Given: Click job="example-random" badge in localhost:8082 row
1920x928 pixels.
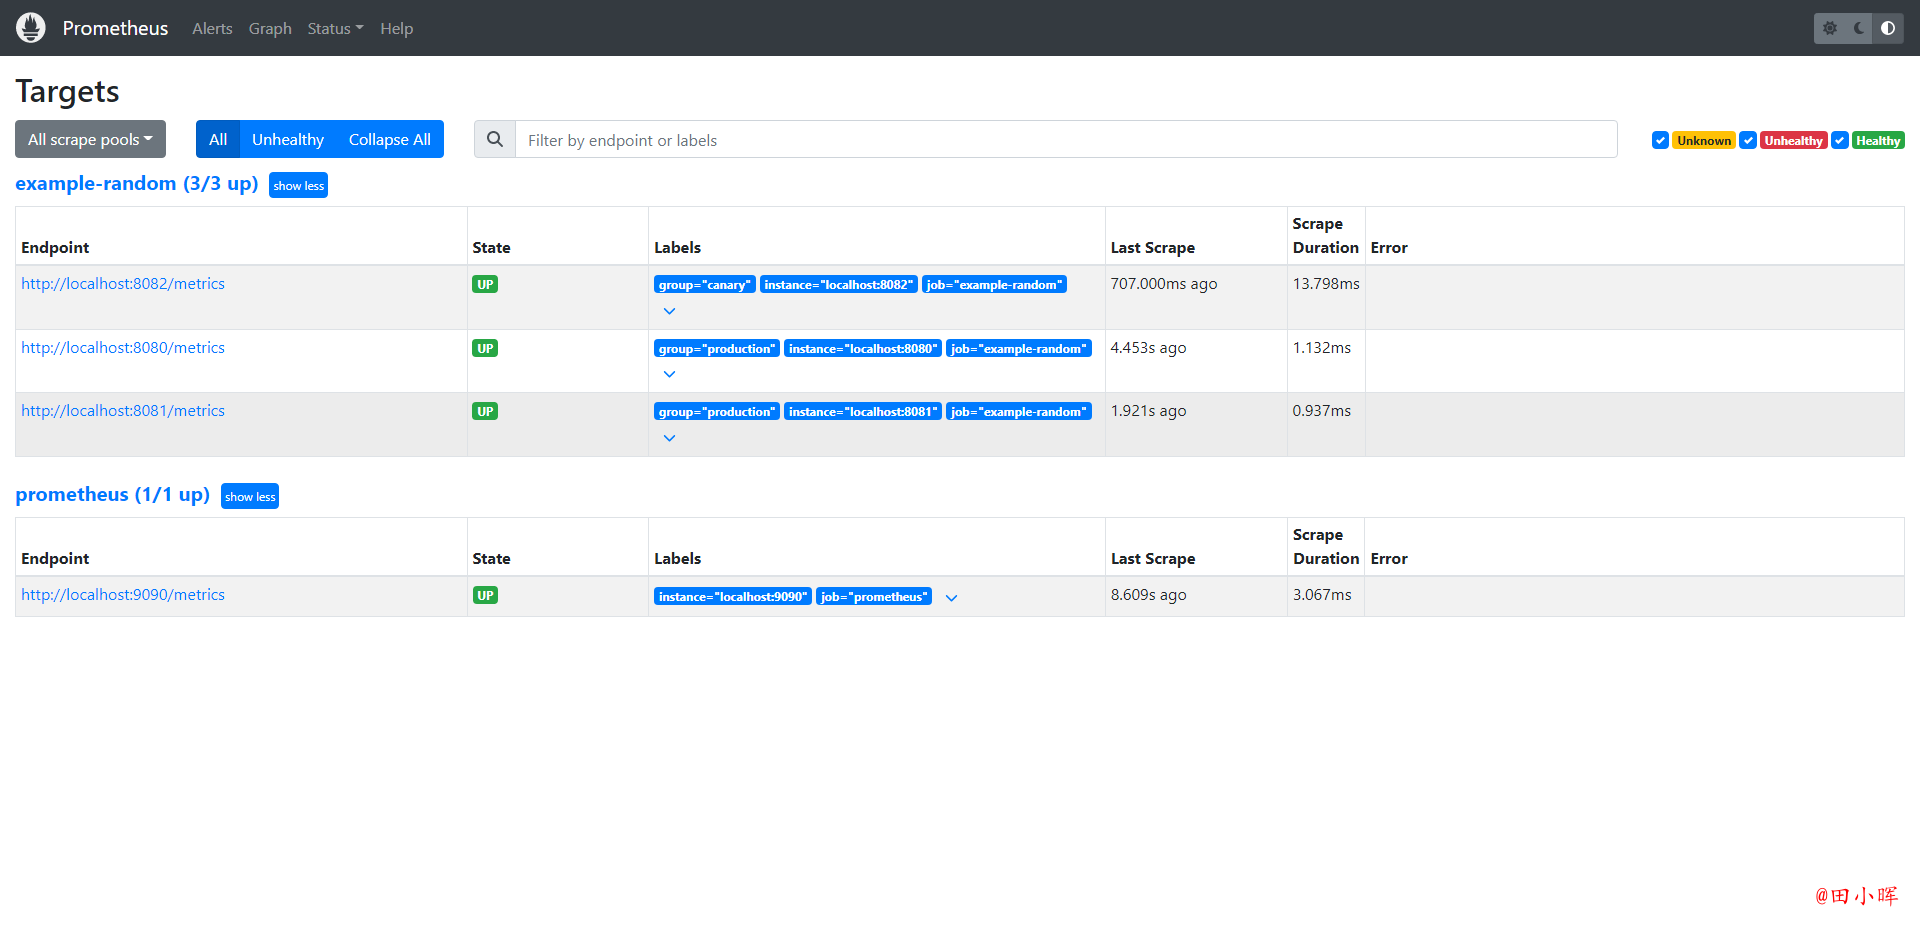Looking at the screenshot, I should click(994, 285).
